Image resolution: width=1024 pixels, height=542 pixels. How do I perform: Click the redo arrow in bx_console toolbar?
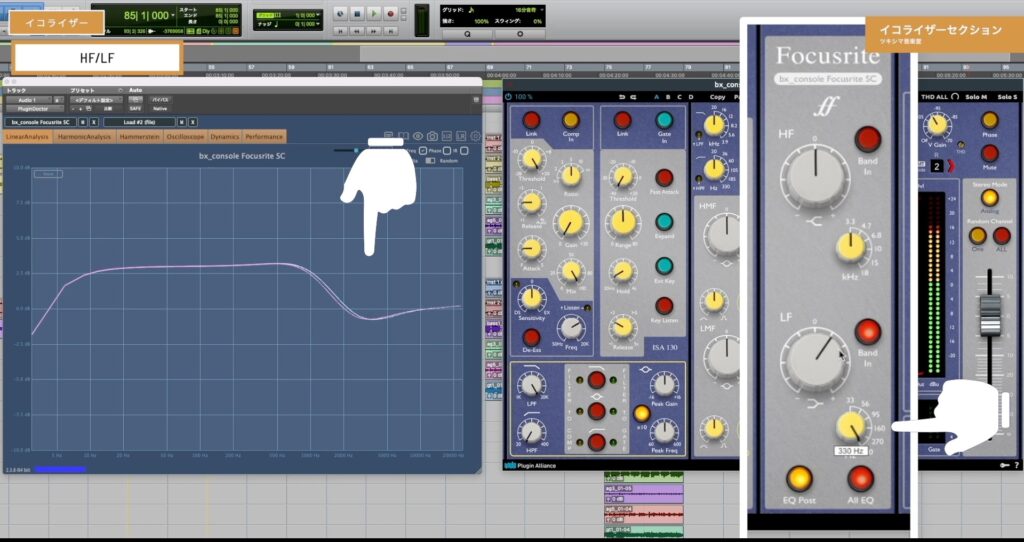point(633,97)
